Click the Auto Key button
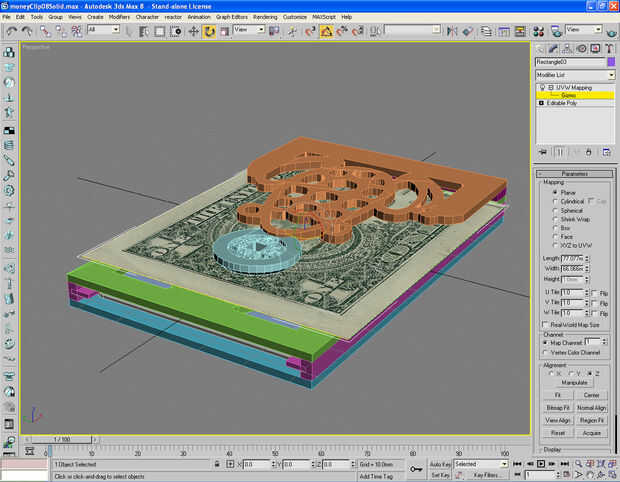Viewport: 620px width, 482px height. (x=440, y=464)
